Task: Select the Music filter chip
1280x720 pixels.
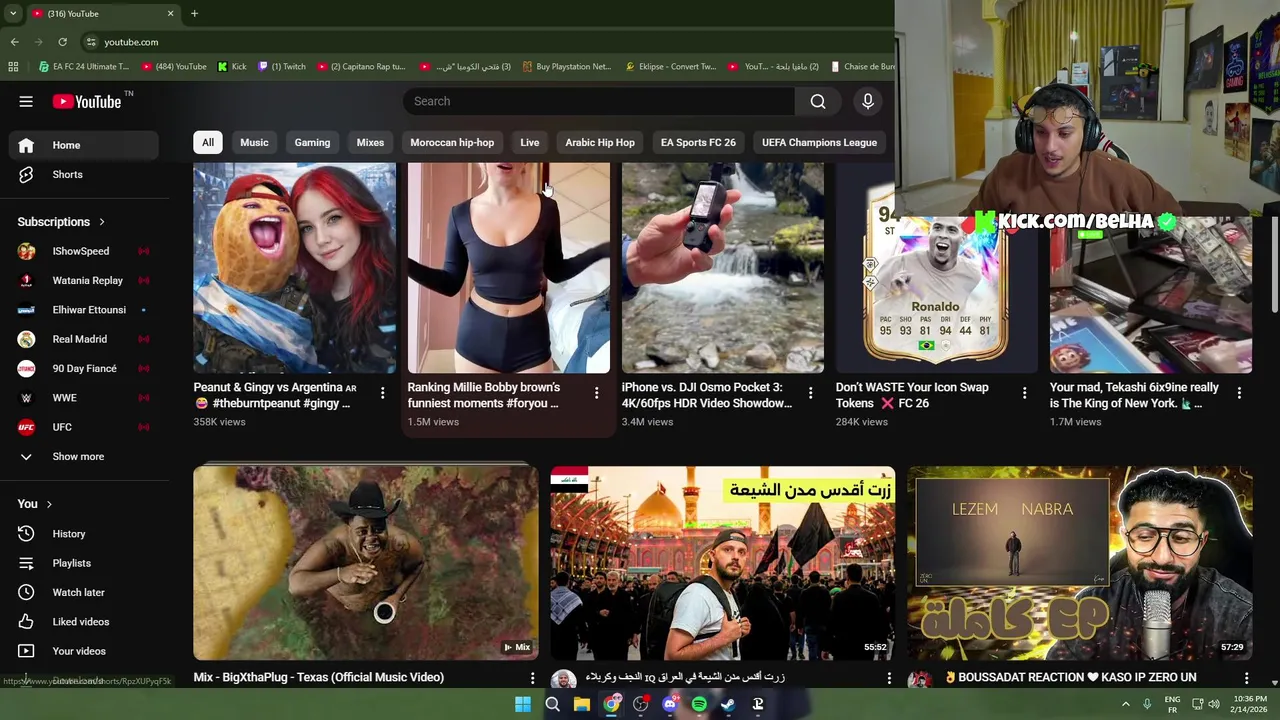Action: point(254,142)
